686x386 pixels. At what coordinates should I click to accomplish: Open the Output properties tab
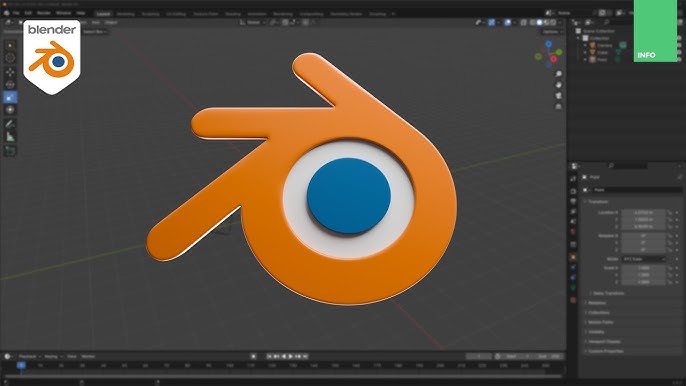coord(574,201)
